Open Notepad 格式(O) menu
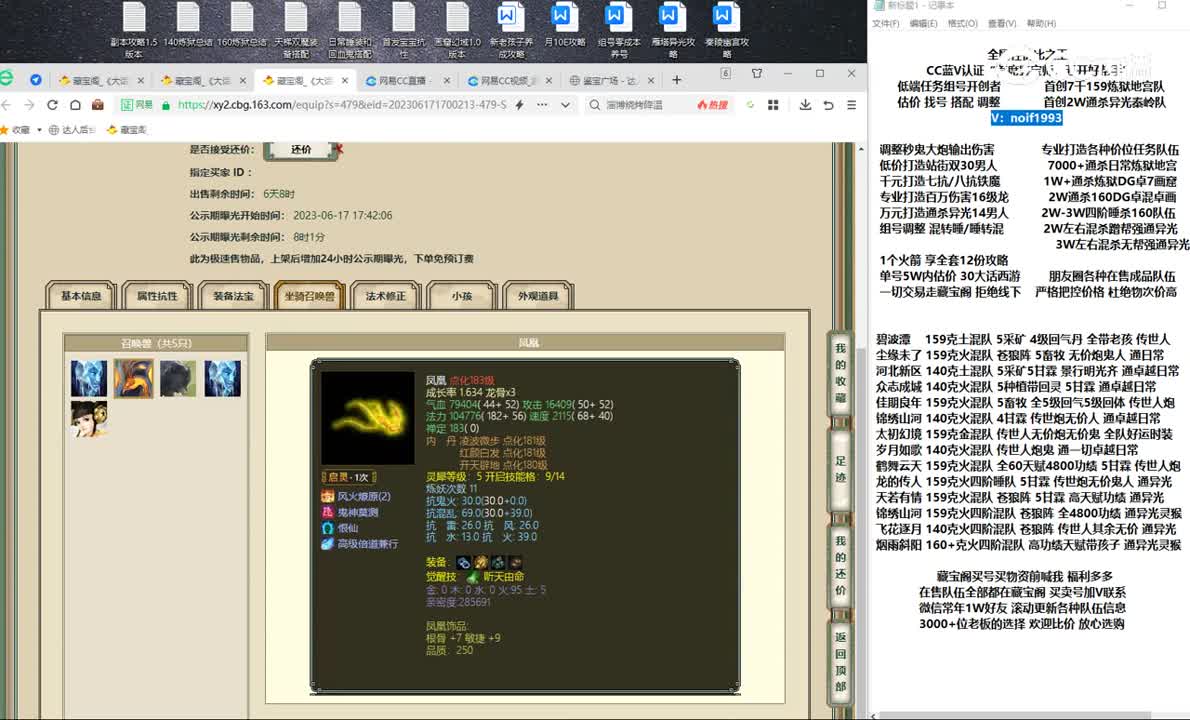This screenshot has height=720, width=1190. coord(962,24)
